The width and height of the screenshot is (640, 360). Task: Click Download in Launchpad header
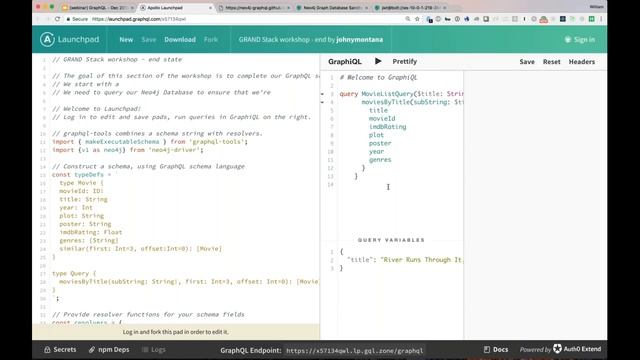tap(180, 40)
